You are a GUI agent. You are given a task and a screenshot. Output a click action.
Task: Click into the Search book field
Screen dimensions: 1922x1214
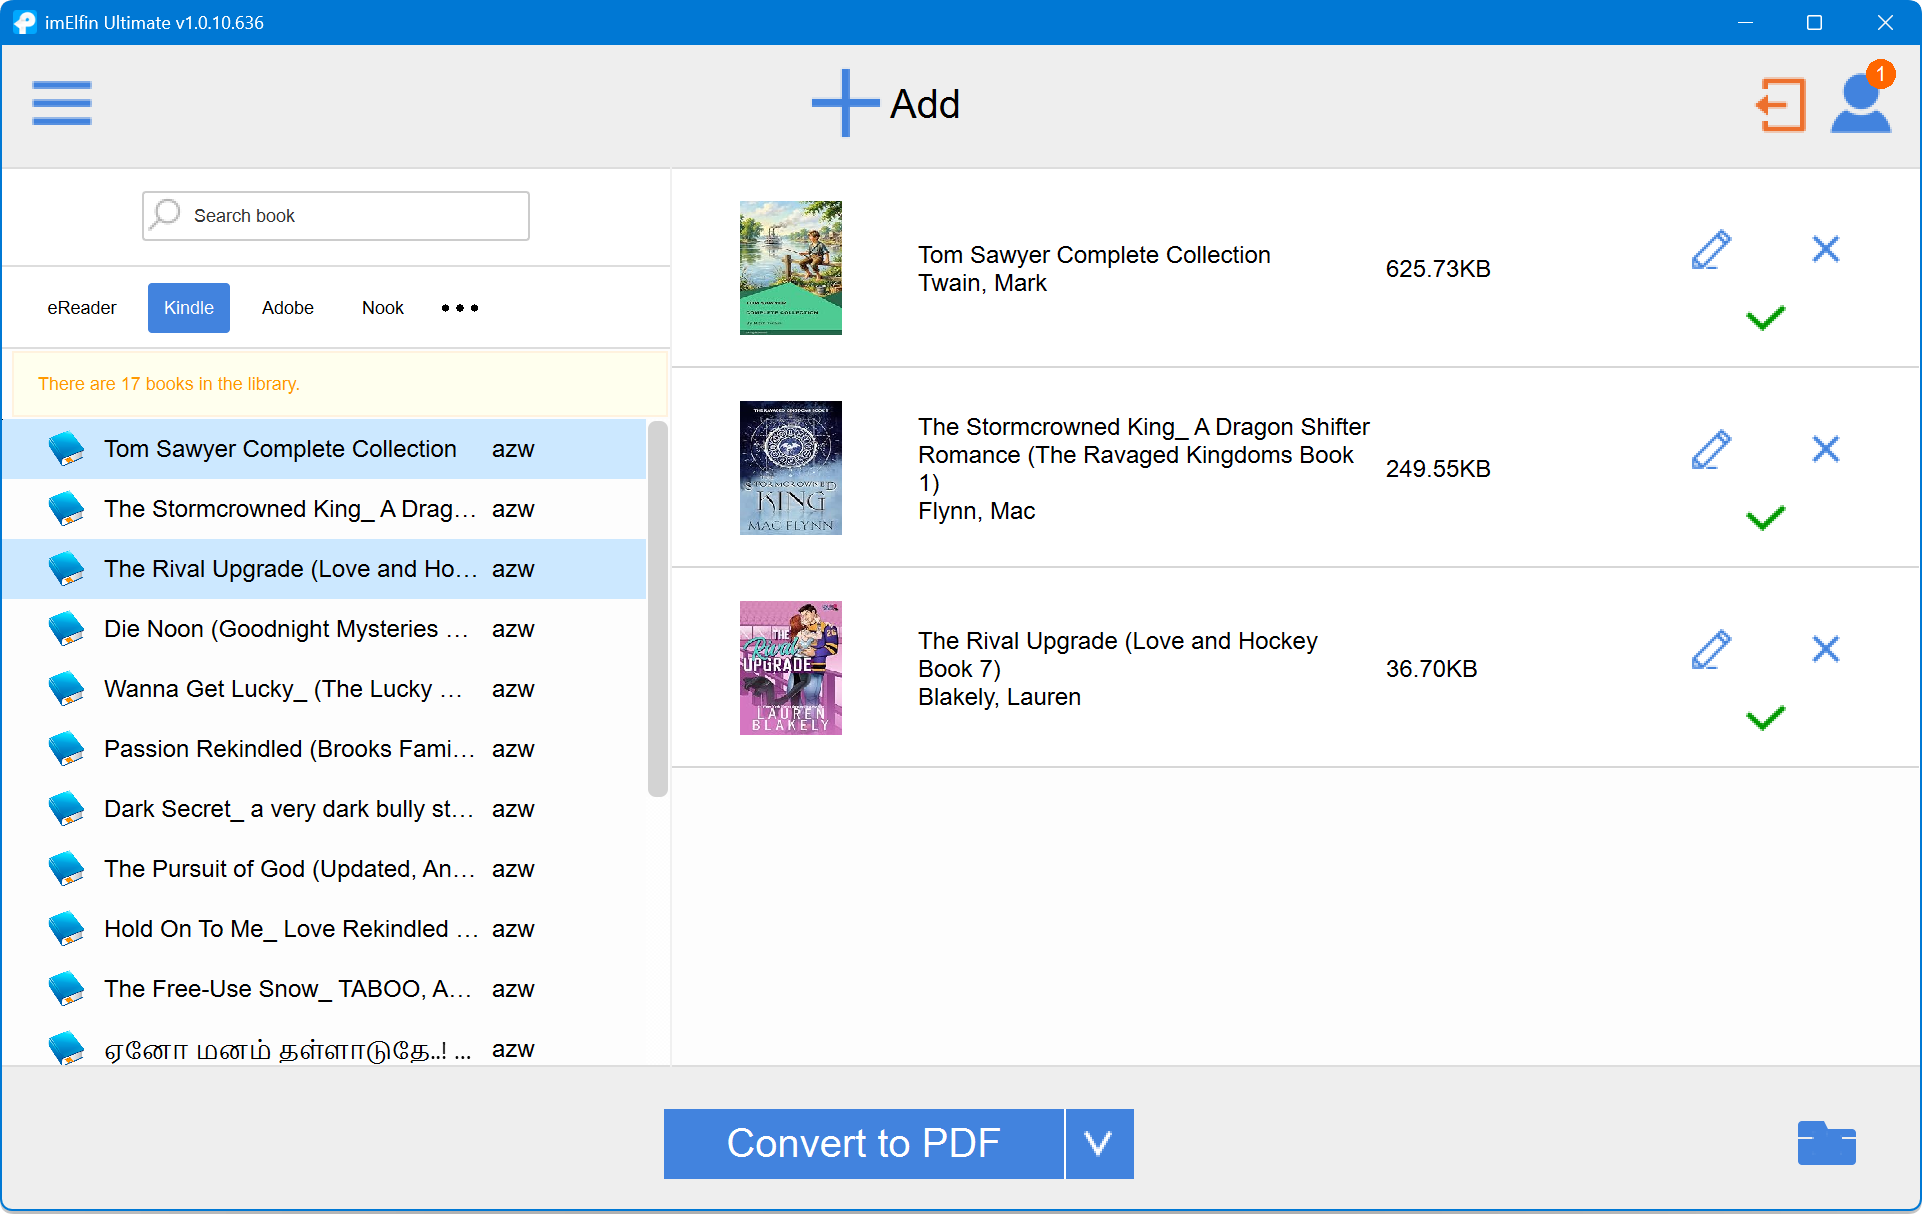pyautogui.click(x=336, y=216)
